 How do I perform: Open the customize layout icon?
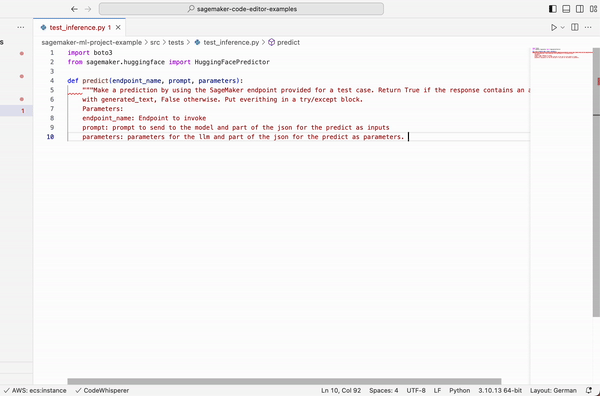click(593, 9)
